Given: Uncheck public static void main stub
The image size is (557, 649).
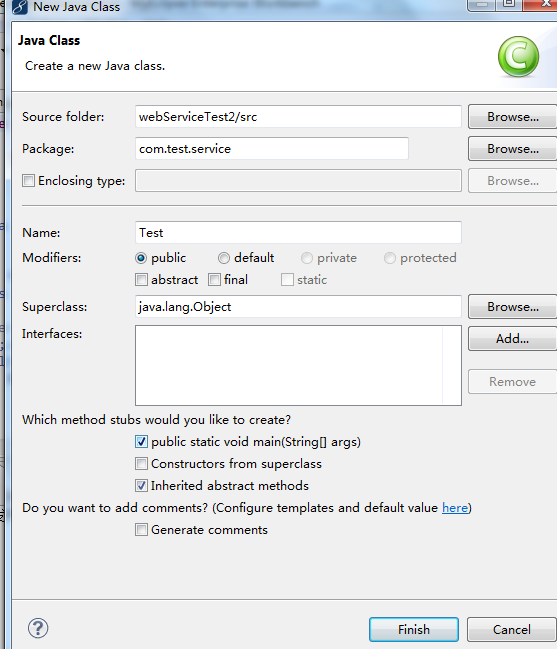Looking at the screenshot, I should point(141,442).
